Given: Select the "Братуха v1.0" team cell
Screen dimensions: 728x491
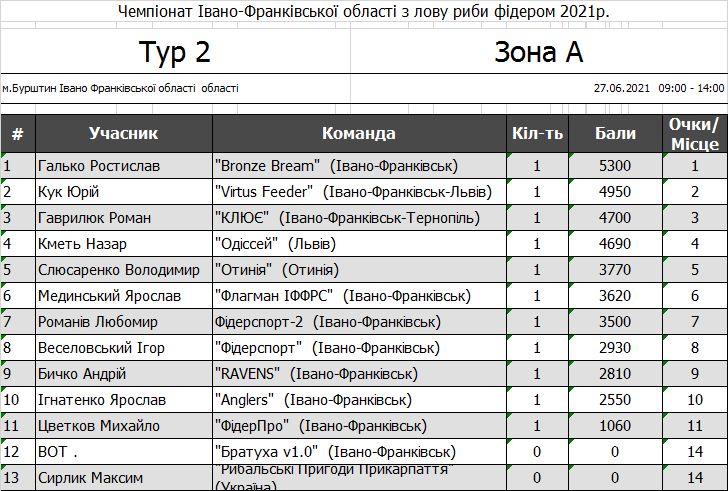Looking at the screenshot, I should pyautogui.click(x=359, y=452).
